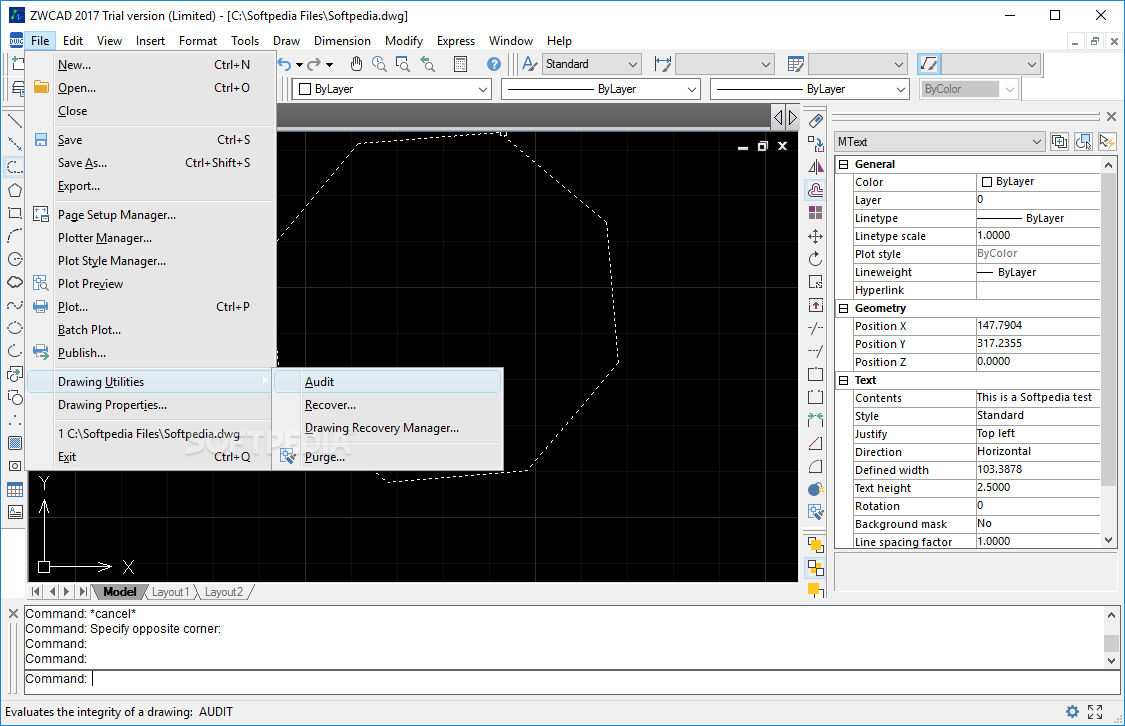Select the Fillet tool
Viewport: 1125px width, 726px height.
[x=816, y=466]
